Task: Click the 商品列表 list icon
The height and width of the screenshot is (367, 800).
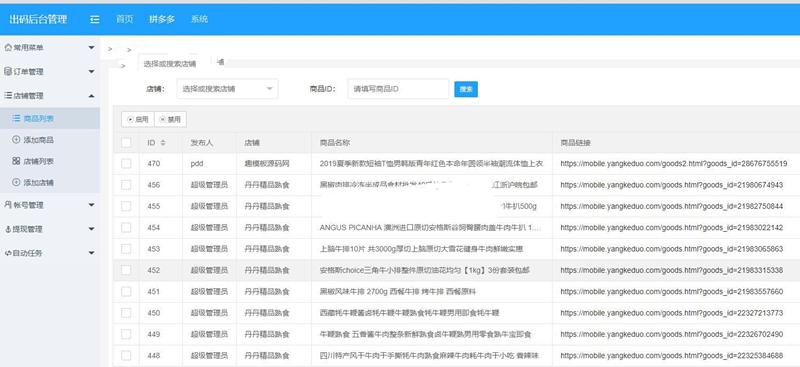Action: pyautogui.click(x=16, y=118)
